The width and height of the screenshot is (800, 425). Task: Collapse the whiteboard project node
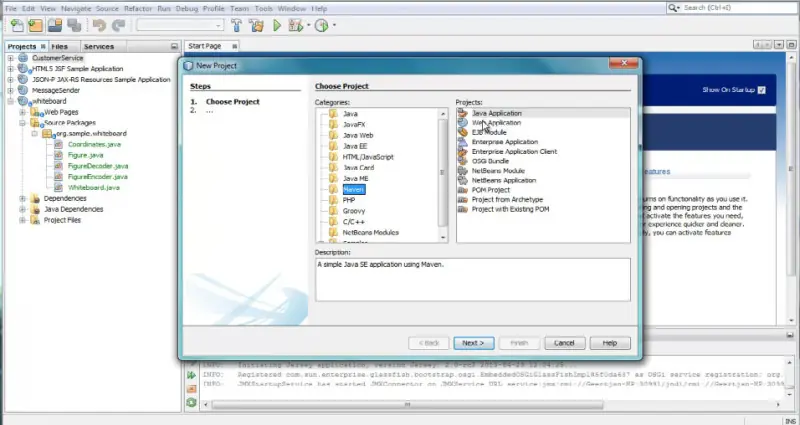(10, 101)
